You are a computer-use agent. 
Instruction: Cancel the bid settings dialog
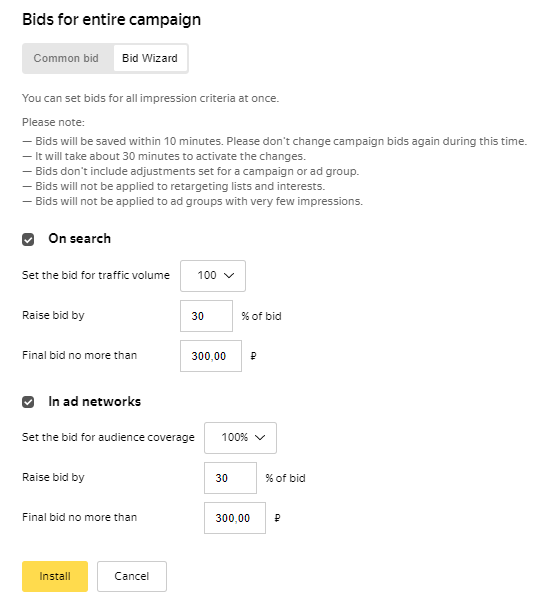pos(132,576)
